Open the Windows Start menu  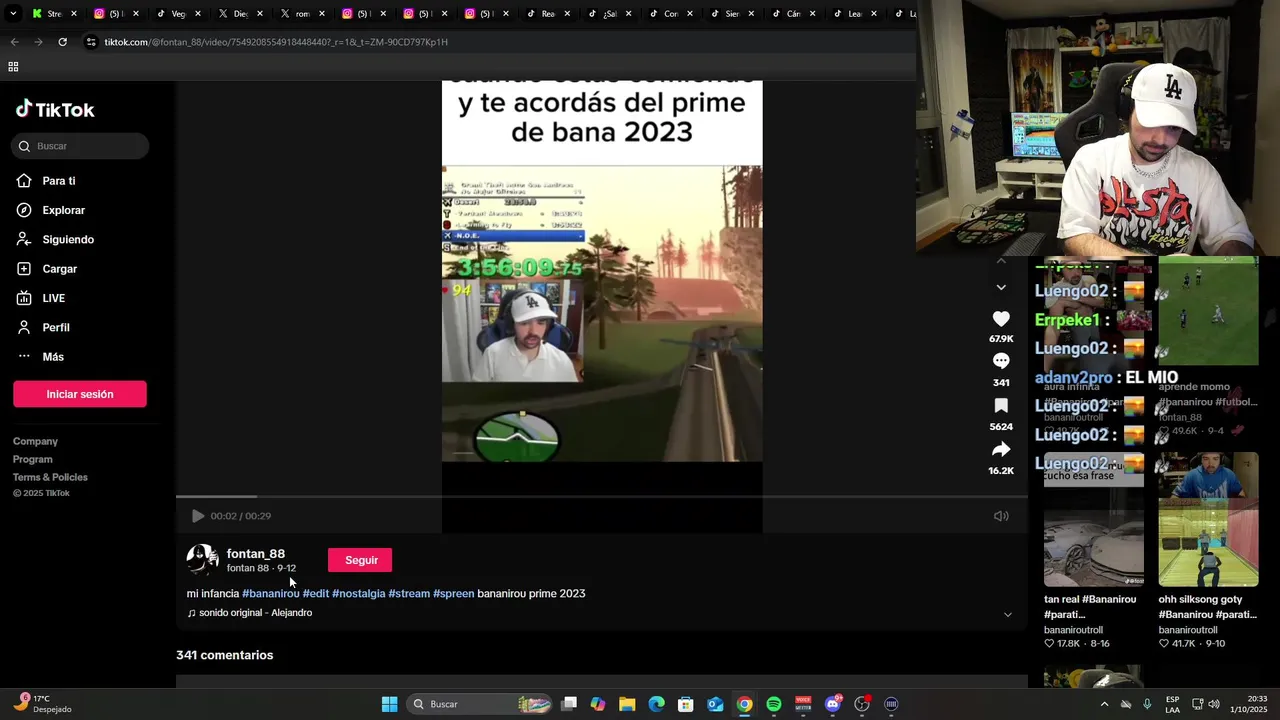click(x=389, y=704)
